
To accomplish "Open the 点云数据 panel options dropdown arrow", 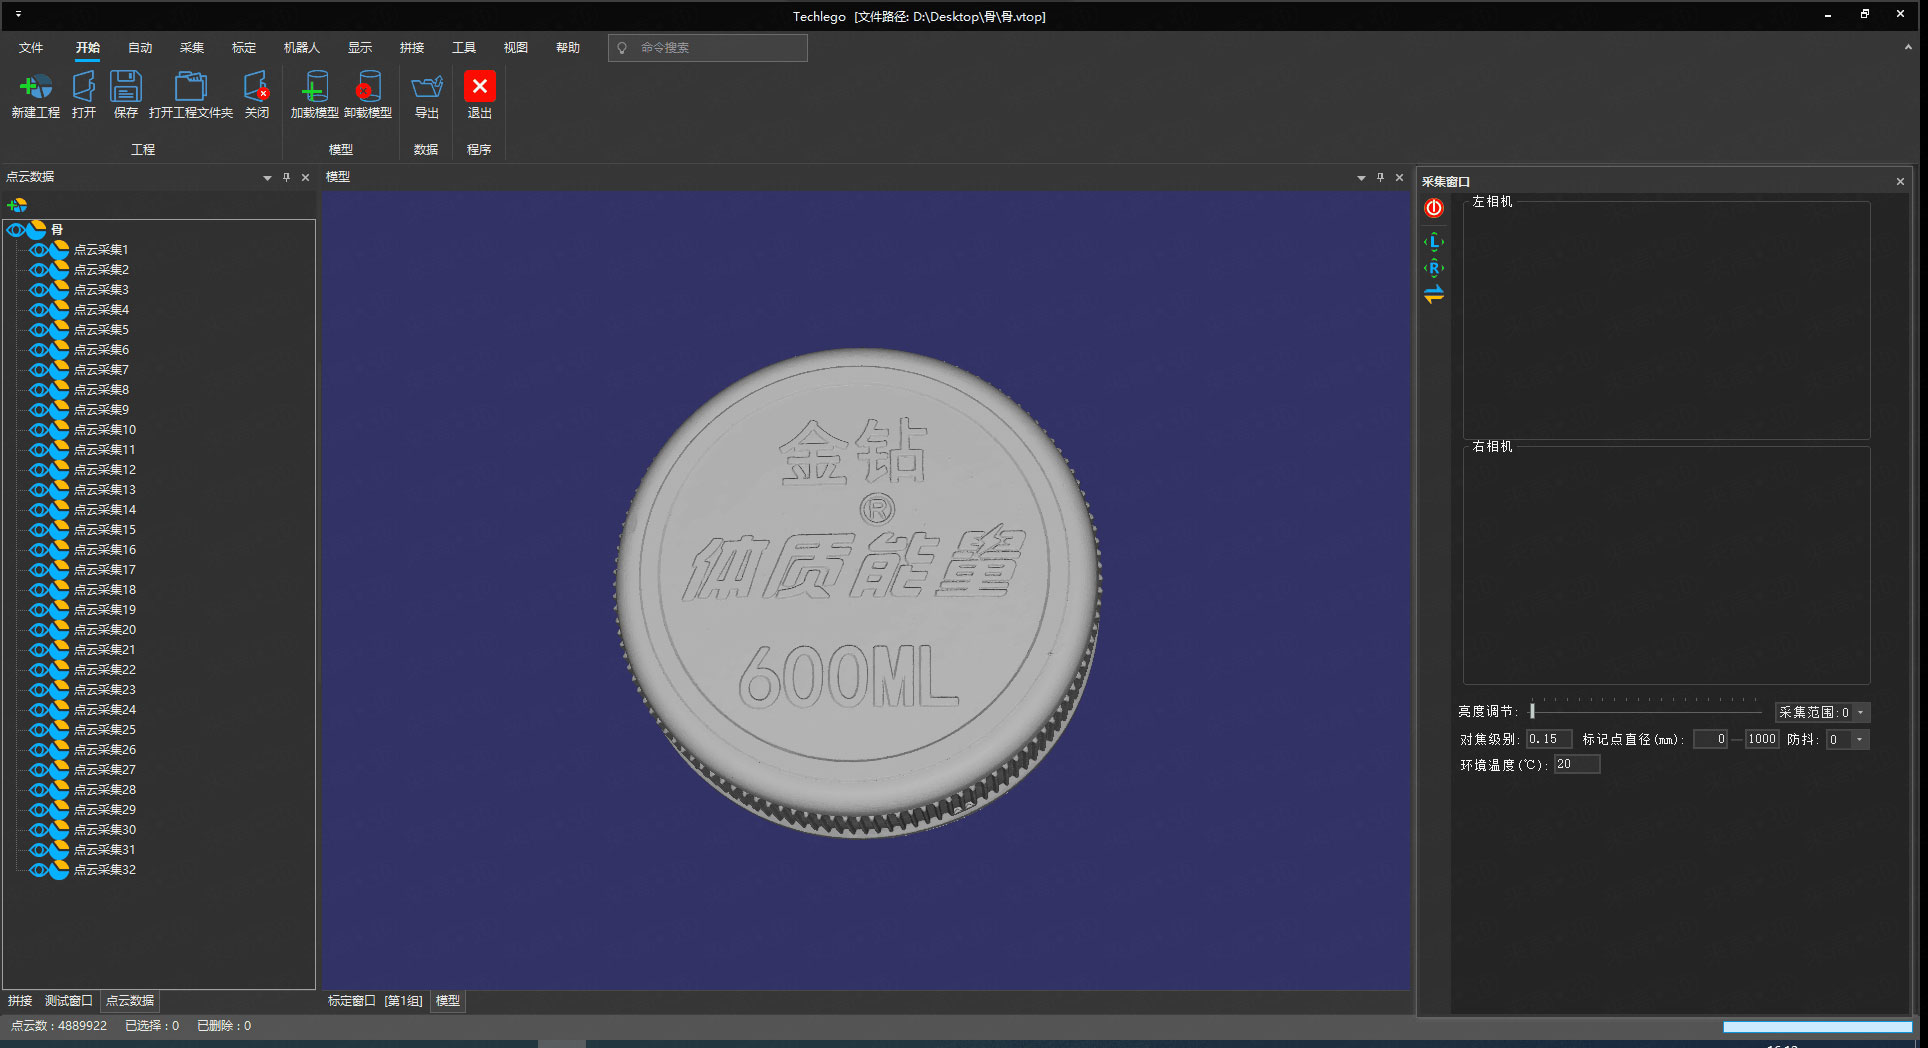I will [x=267, y=178].
